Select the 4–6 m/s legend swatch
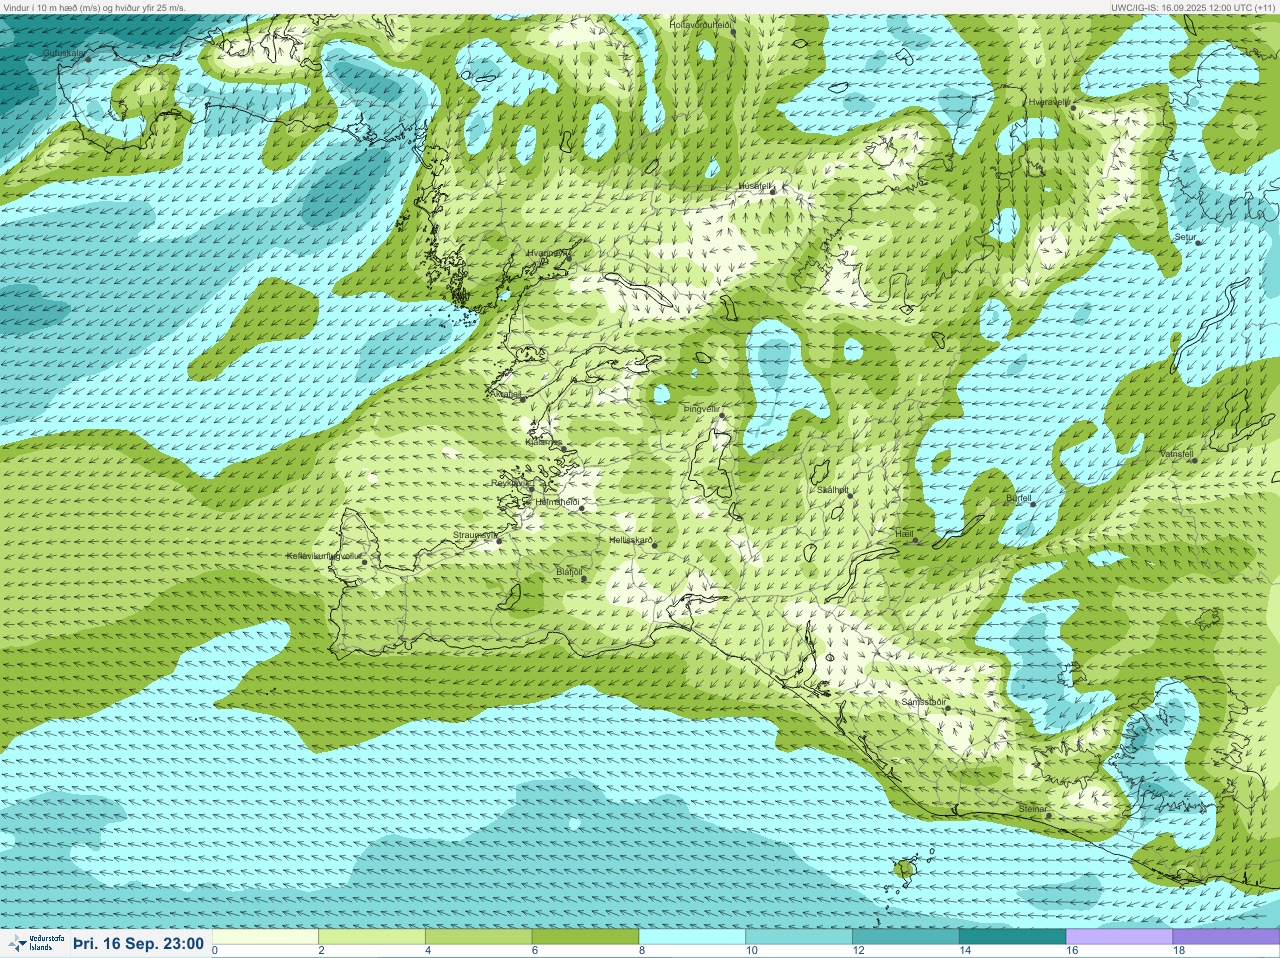 (x=478, y=937)
